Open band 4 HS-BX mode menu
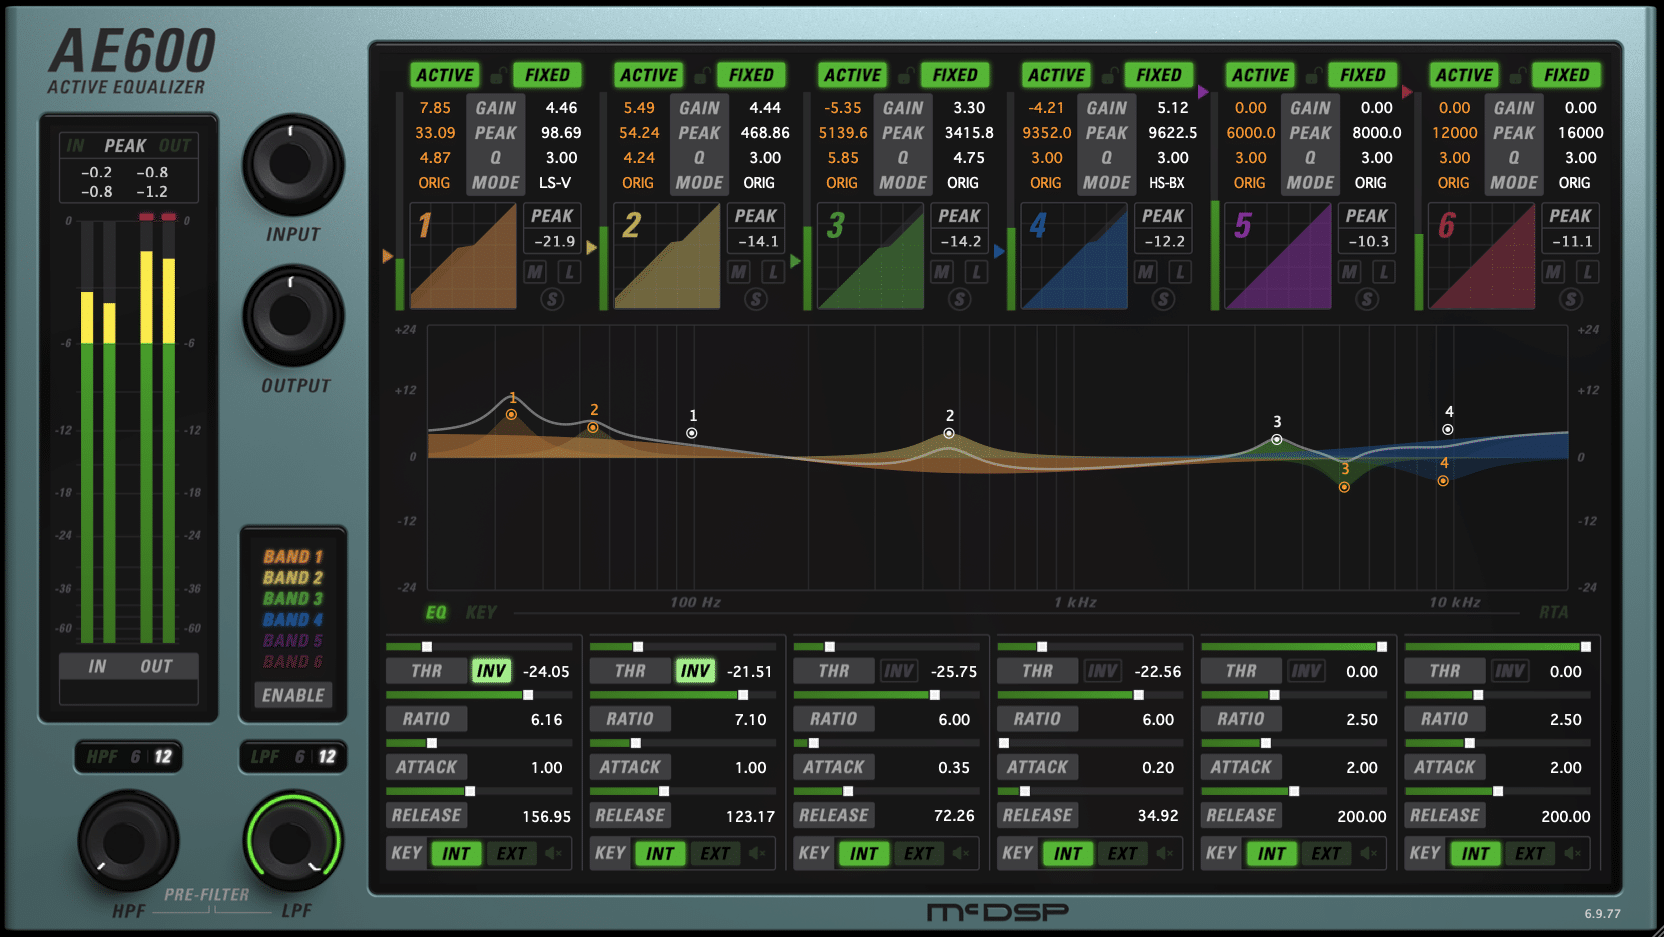Screen dimensions: 1664x937 1166,183
